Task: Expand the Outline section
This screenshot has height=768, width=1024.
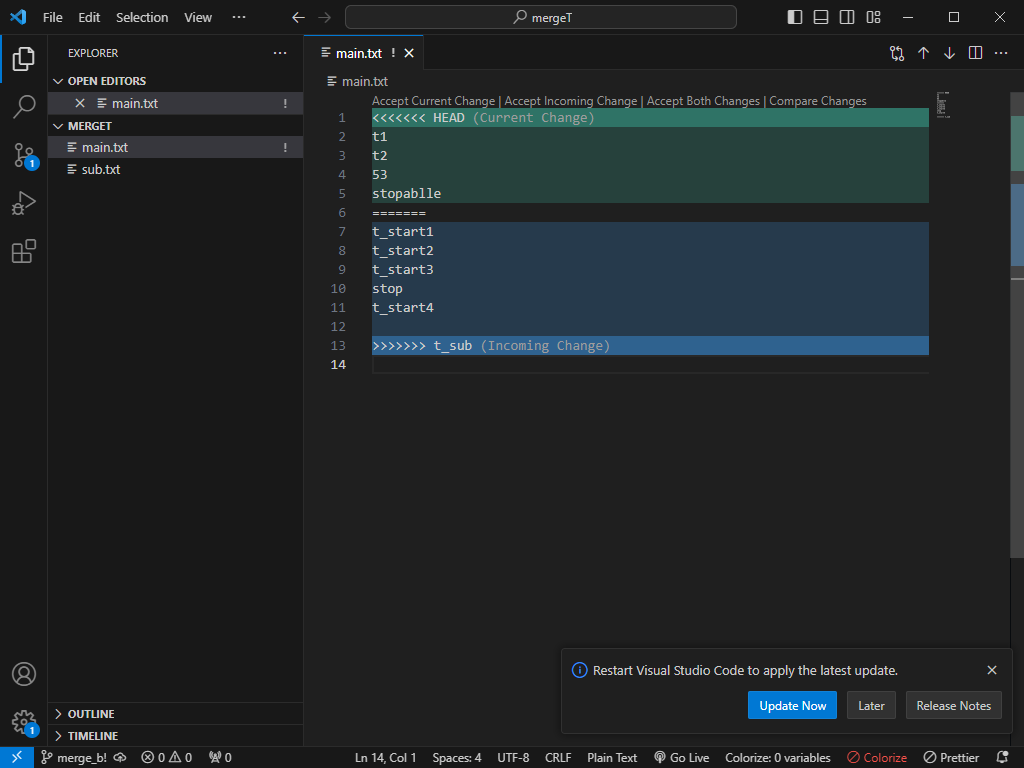Action: pos(175,714)
